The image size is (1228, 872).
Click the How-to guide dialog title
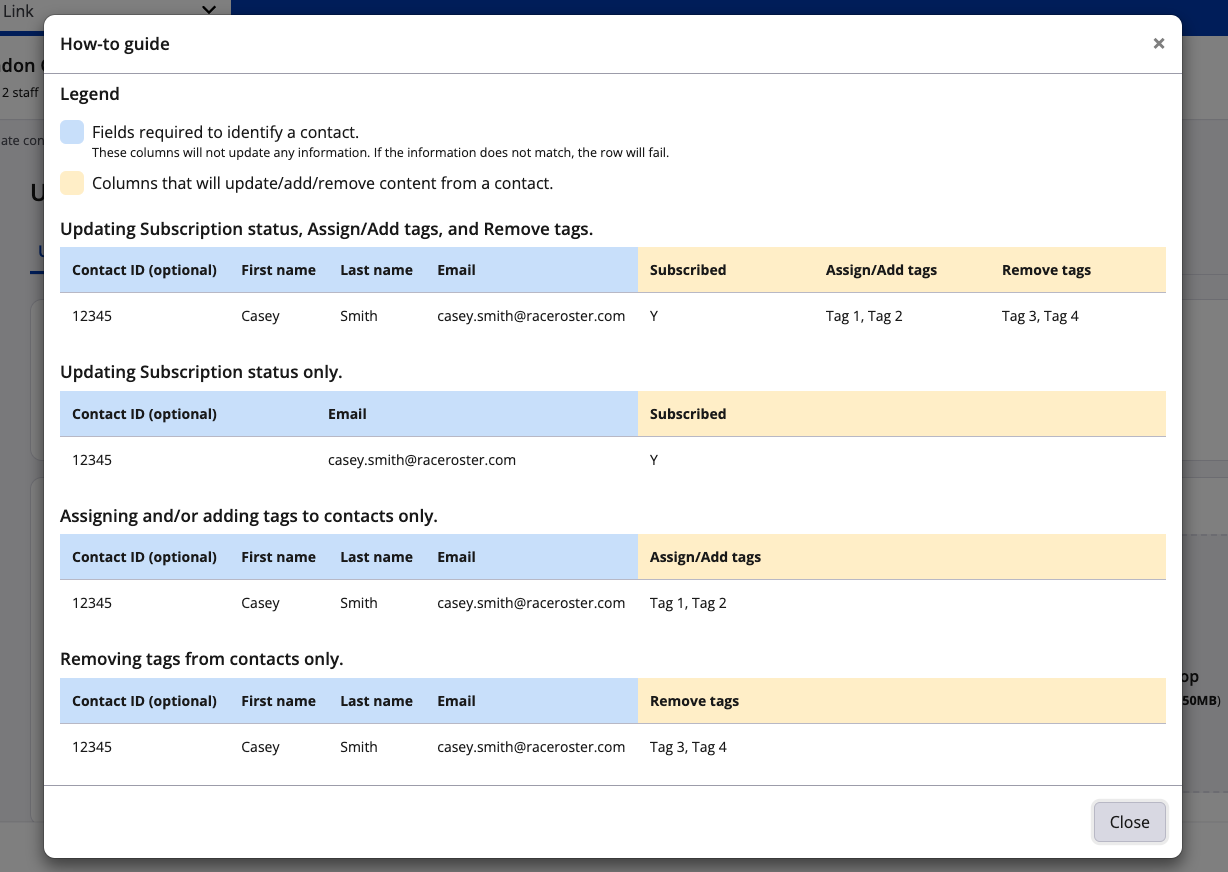(x=115, y=44)
